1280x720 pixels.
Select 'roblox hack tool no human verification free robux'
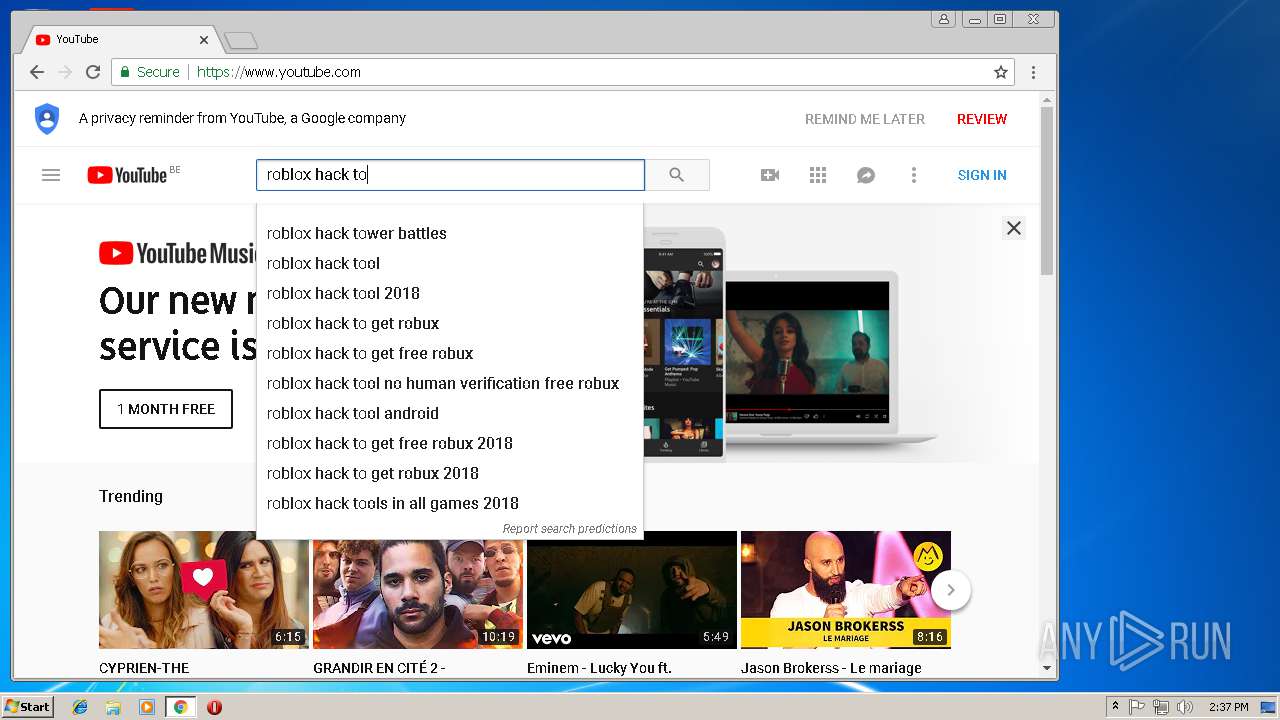click(x=450, y=383)
